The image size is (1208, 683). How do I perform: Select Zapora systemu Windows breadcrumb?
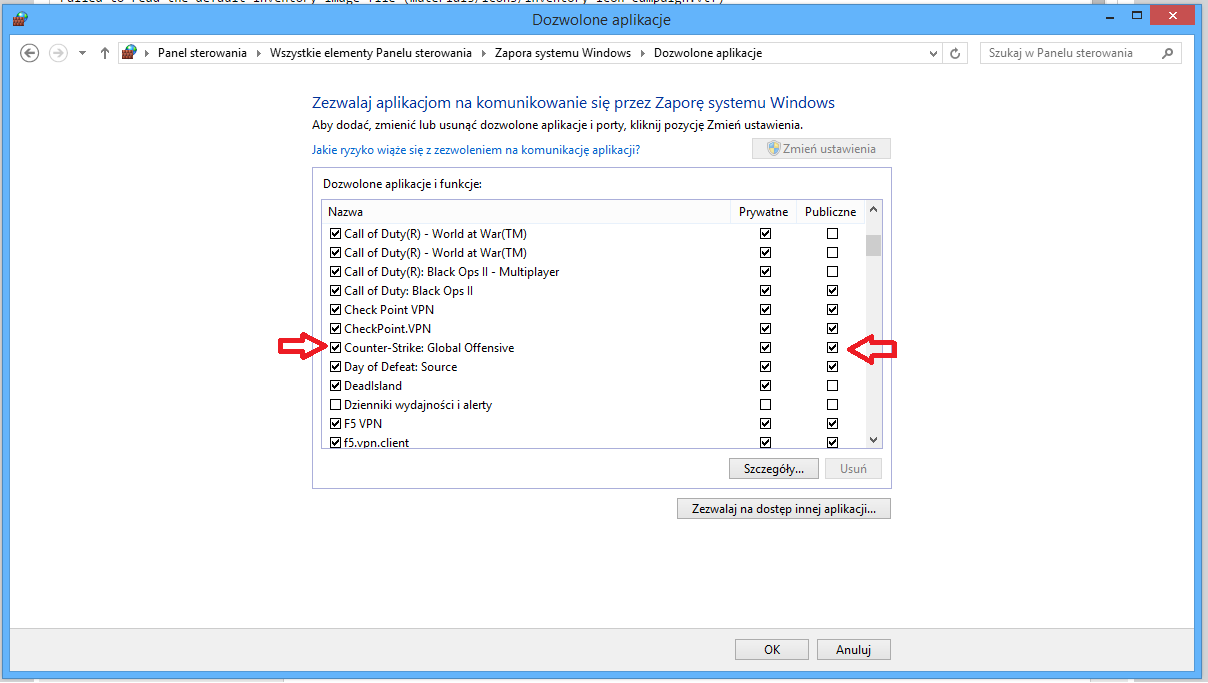click(x=563, y=53)
